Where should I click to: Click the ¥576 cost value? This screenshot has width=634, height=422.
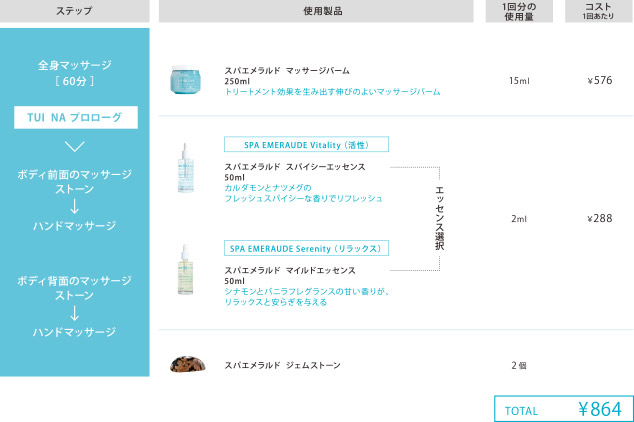[601, 80]
